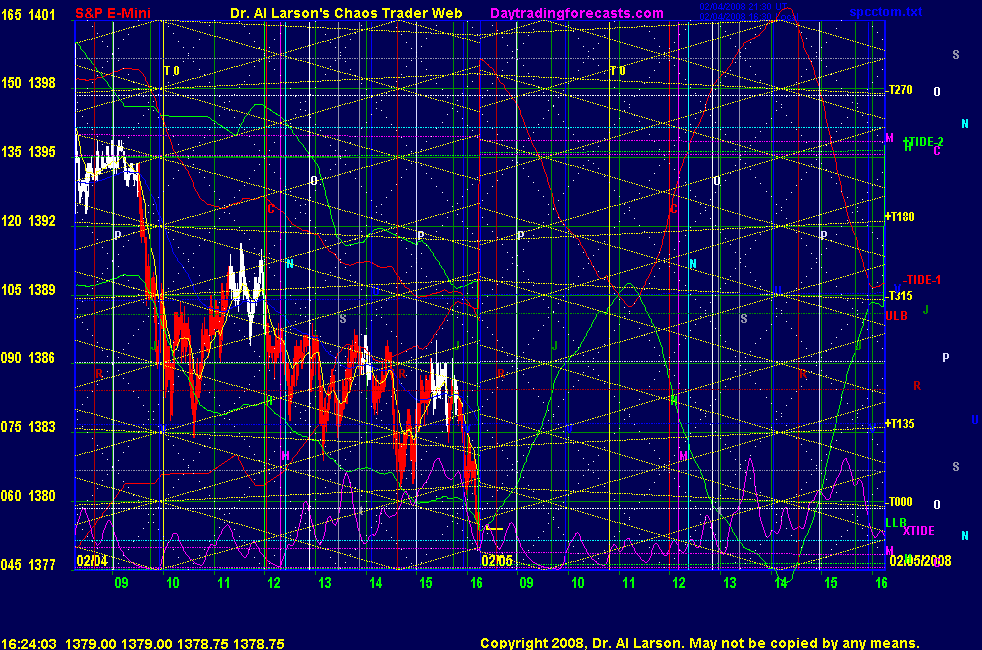Click the "120 1392" price axis label
The width and height of the screenshot is (982, 650).
pyautogui.click(x=28, y=220)
